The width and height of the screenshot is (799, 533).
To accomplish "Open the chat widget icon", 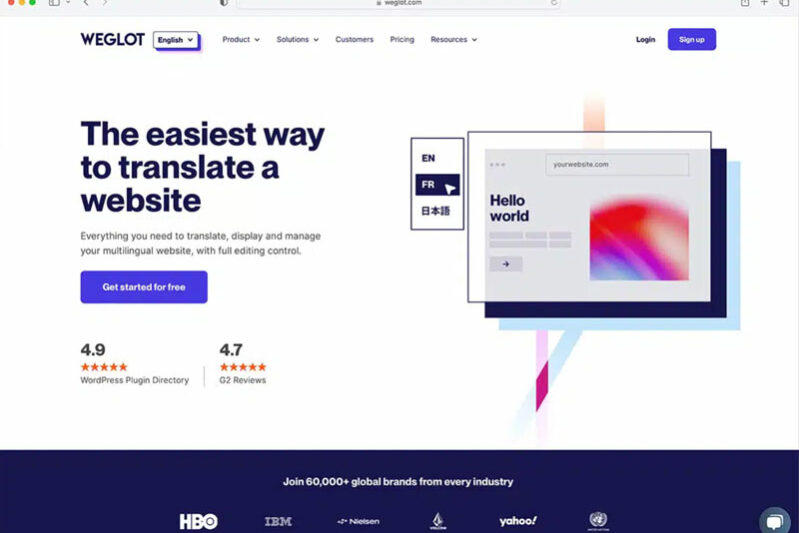I will pyautogui.click(x=774, y=522).
